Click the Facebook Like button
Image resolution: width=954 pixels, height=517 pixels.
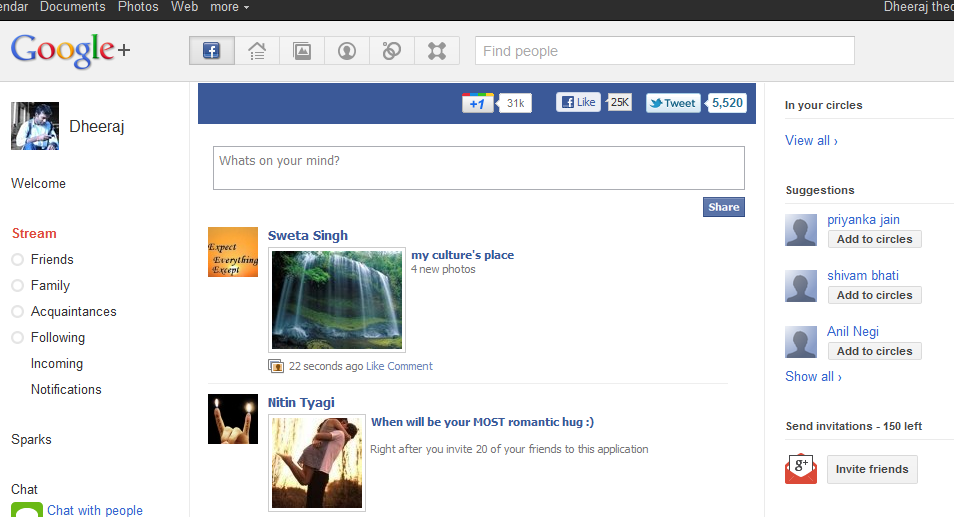coord(578,102)
